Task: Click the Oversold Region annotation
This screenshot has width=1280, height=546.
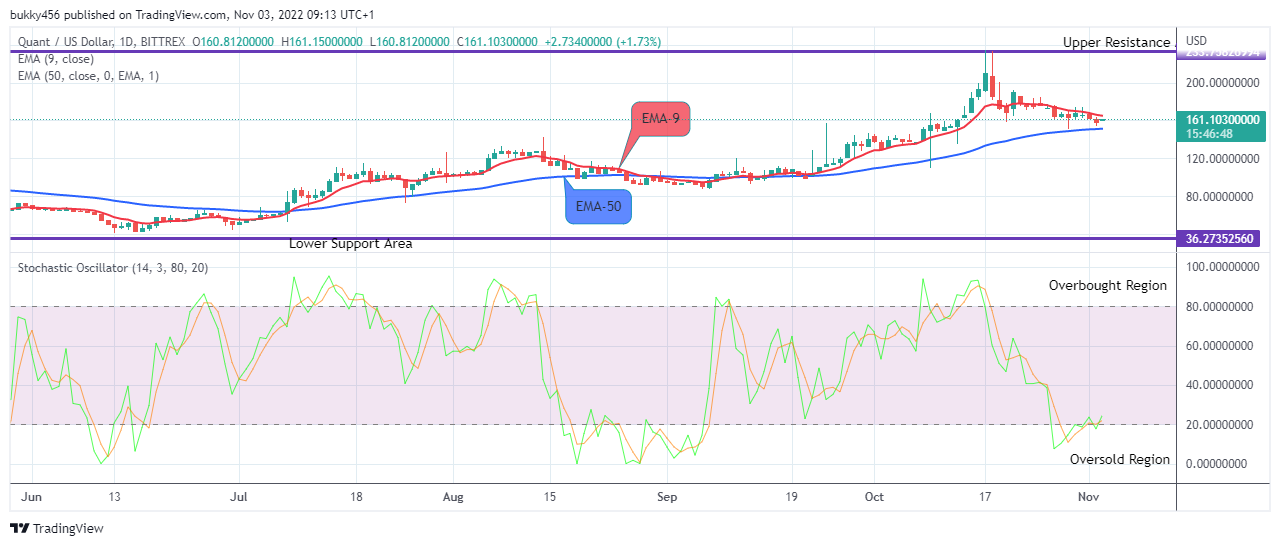Action: tap(1120, 459)
